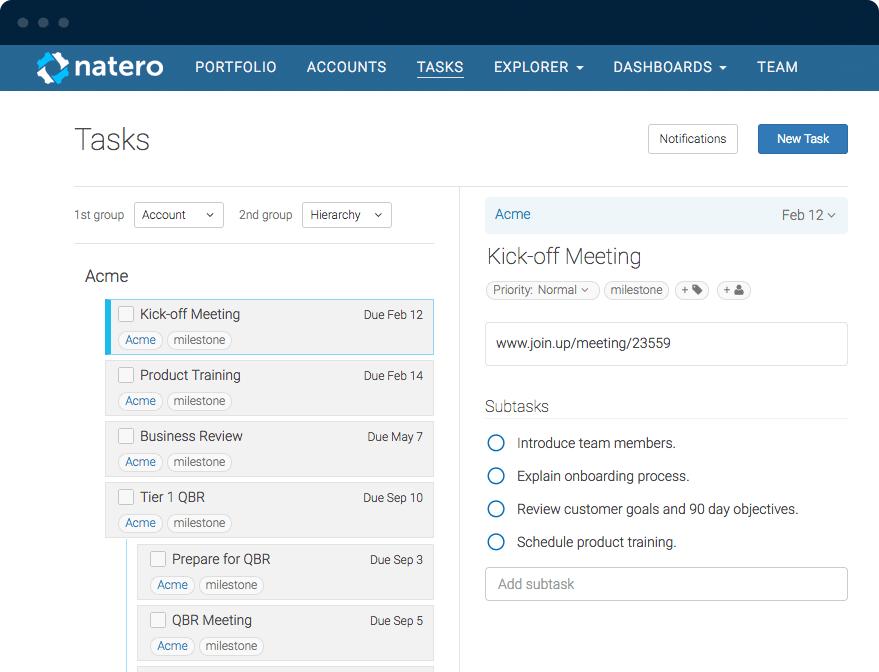Click the Add subtask input field
879x672 pixels.
(666, 584)
